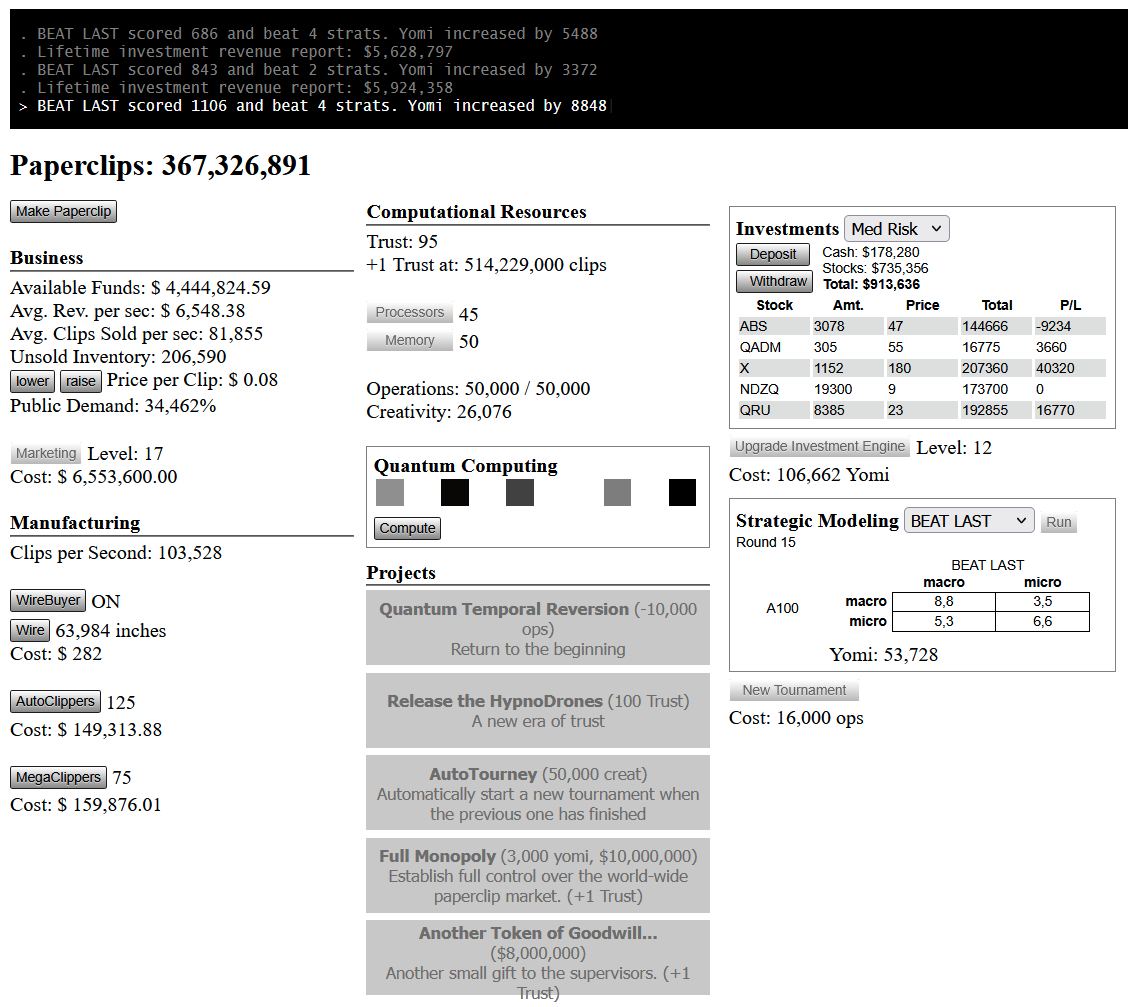Click the Make Paperclip button
Screen dimensions: 1128x1007
click(63, 211)
